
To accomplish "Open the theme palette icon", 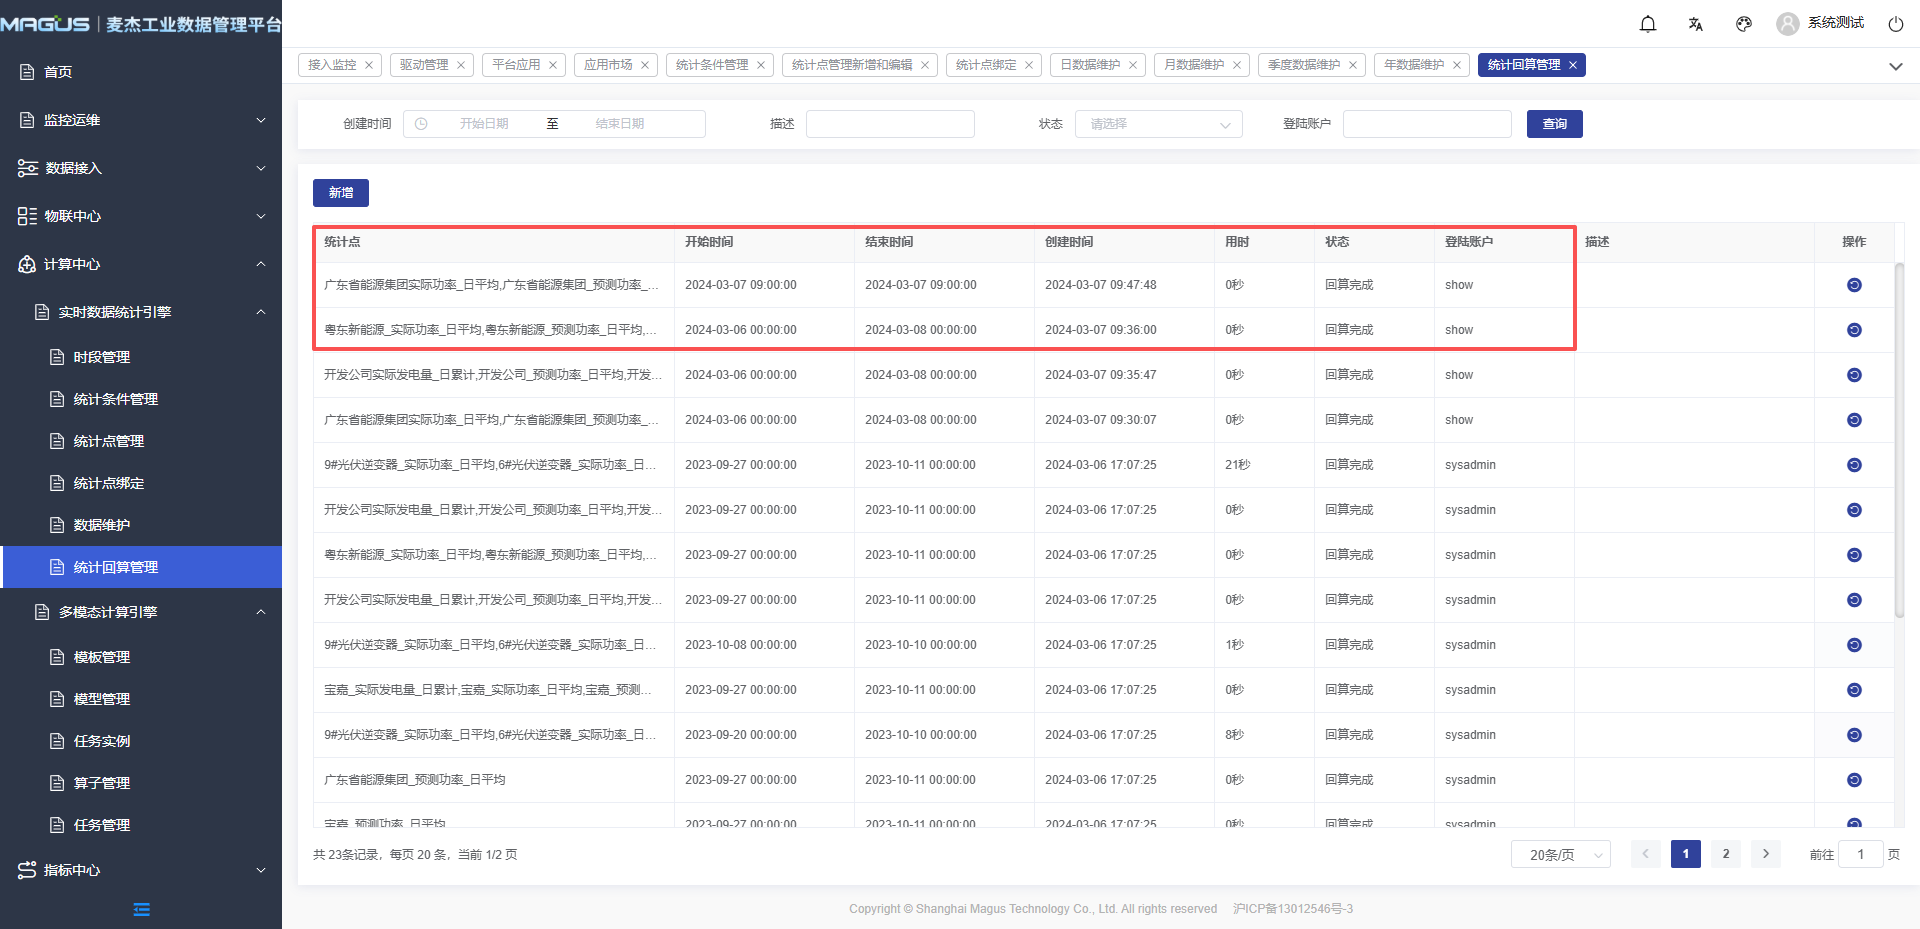I will pyautogui.click(x=1744, y=24).
